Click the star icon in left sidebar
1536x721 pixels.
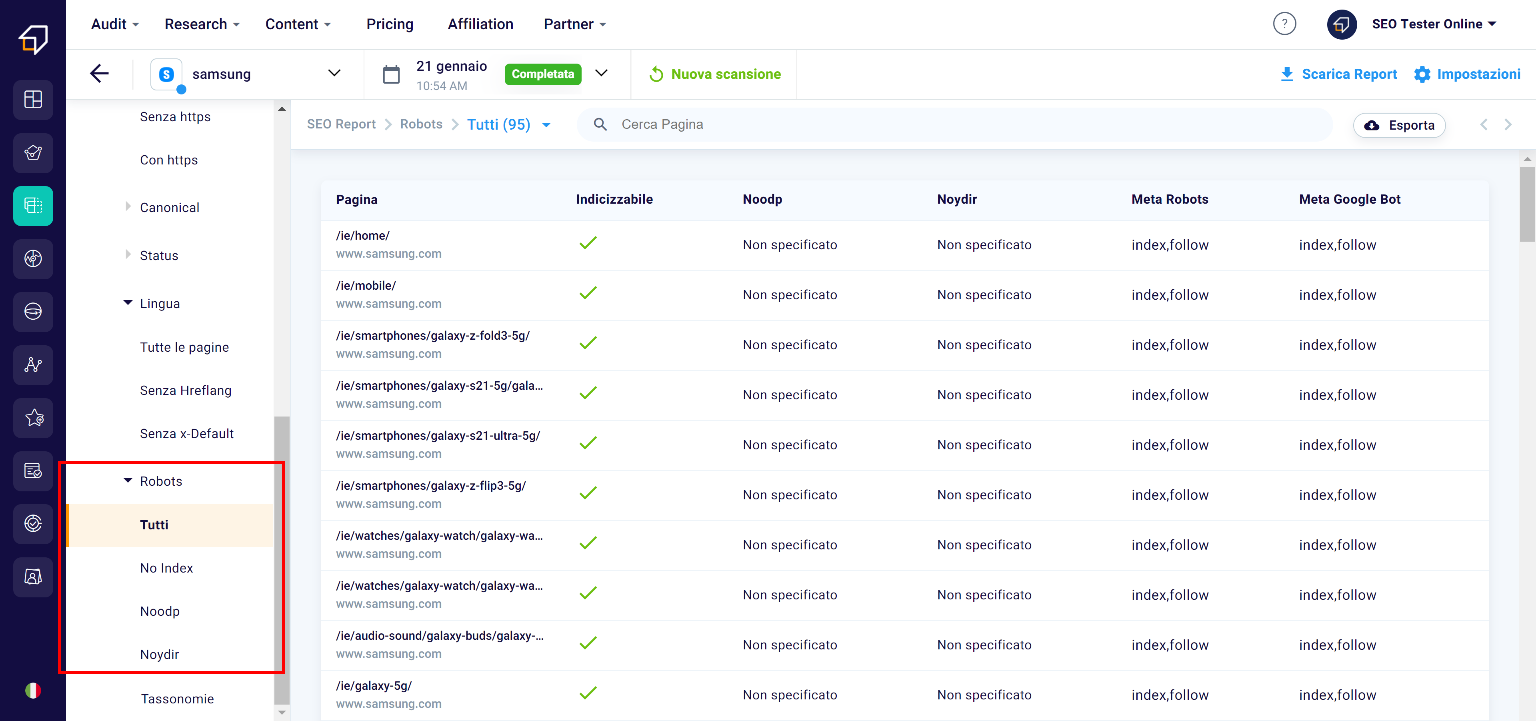click(x=33, y=418)
